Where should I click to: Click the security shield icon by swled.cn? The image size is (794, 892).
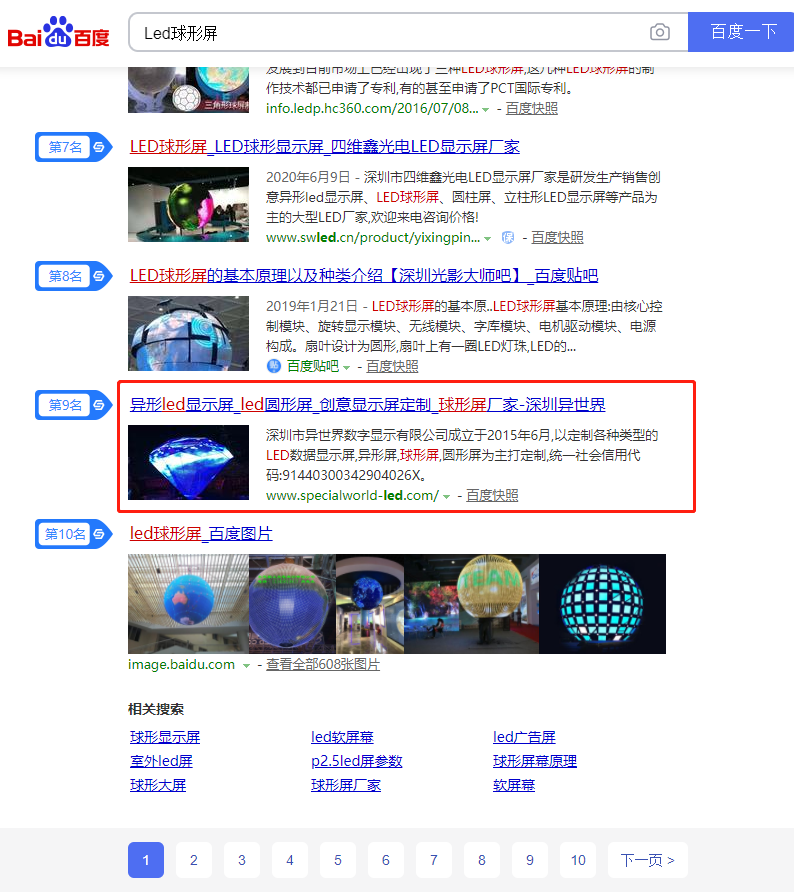pos(507,238)
